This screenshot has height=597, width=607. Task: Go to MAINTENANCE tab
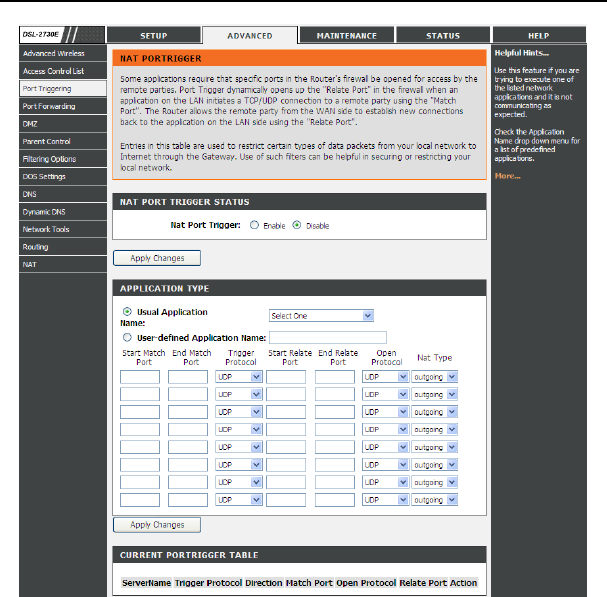tap(347, 35)
